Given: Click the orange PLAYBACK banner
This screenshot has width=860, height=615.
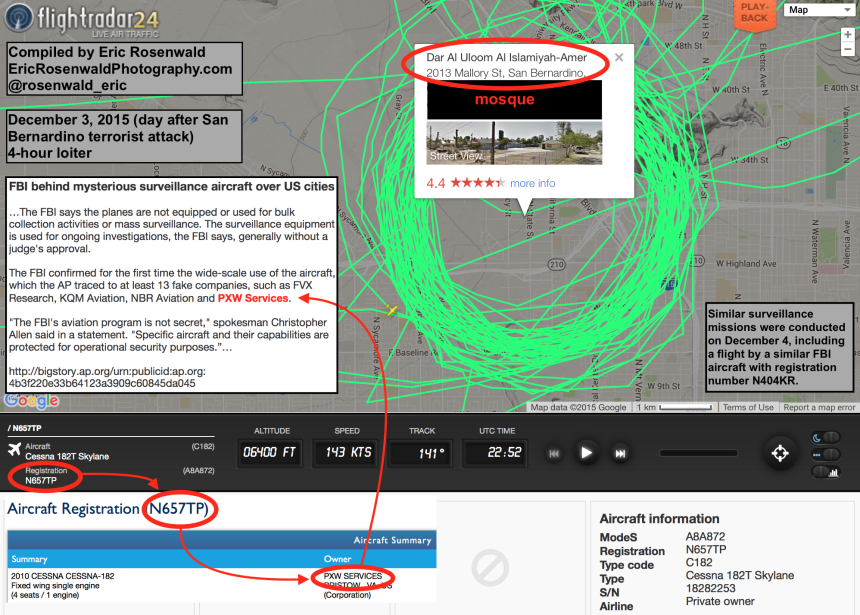Looking at the screenshot, I should (x=754, y=13).
